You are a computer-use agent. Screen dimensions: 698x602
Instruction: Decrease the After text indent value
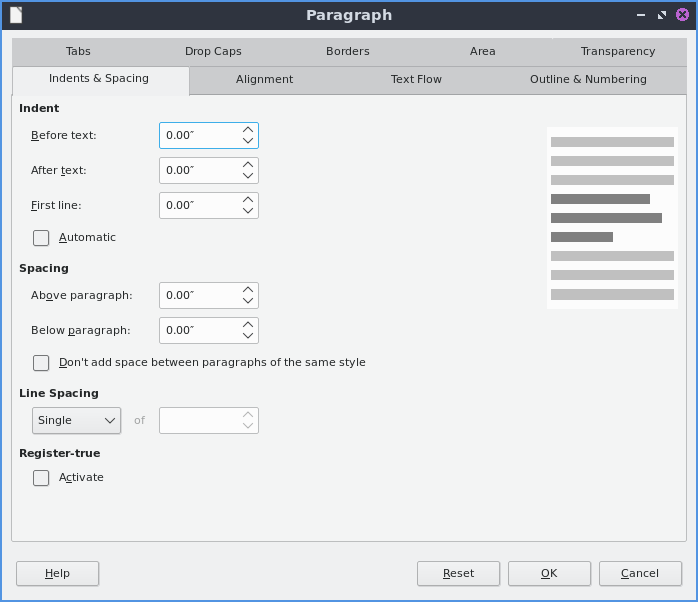247,176
